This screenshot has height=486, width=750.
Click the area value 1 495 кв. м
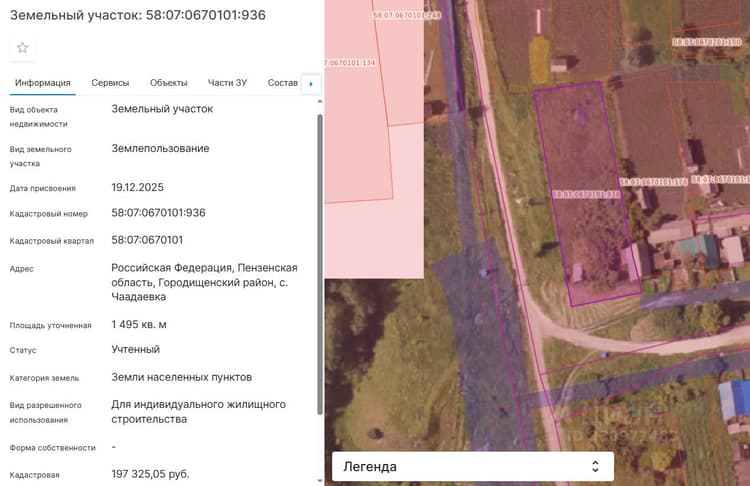pos(139,325)
